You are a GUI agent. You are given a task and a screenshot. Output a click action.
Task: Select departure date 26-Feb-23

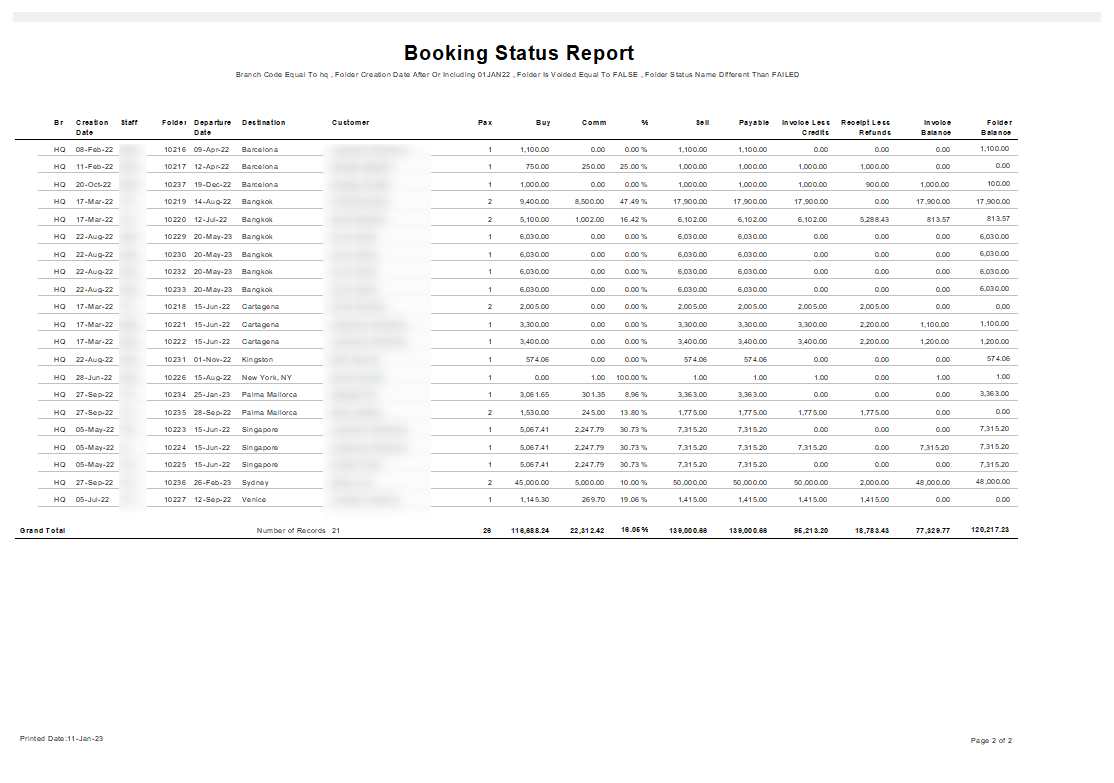pos(212,482)
